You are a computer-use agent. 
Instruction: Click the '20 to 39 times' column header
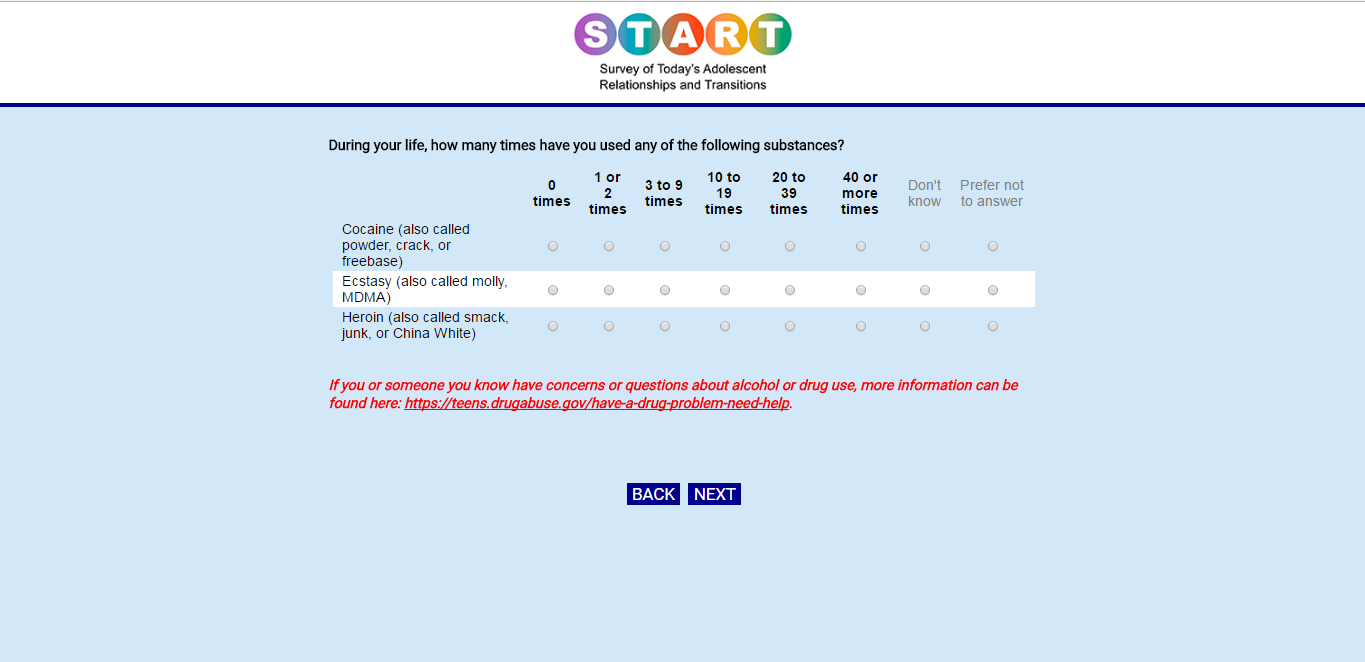coord(789,193)
